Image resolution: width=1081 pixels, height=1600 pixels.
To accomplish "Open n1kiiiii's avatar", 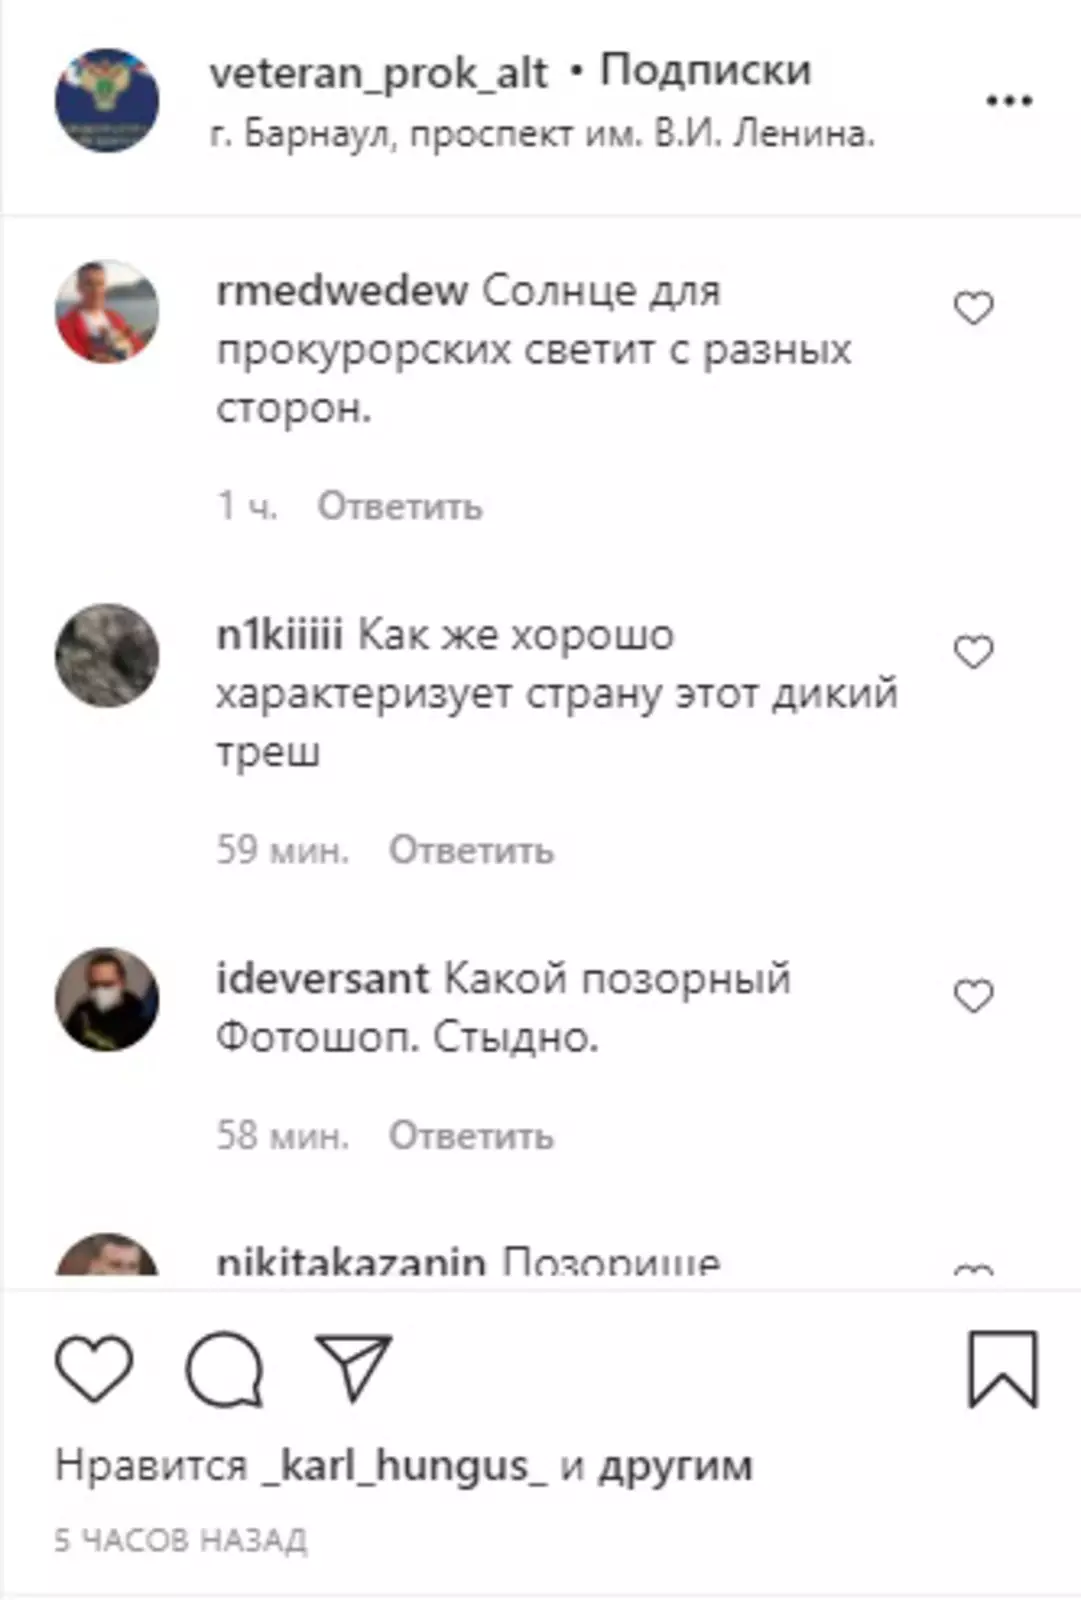I will tap(107, 655).
